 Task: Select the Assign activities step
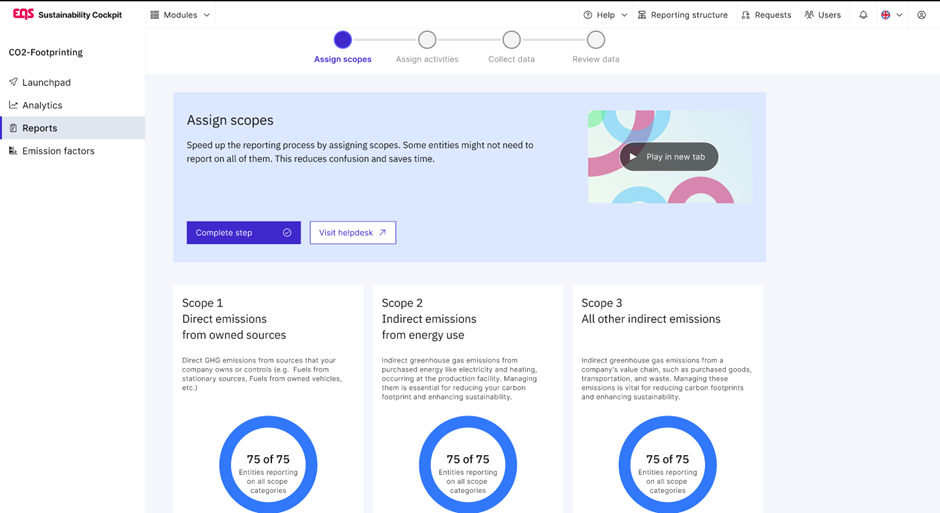[x=427, y=41]
